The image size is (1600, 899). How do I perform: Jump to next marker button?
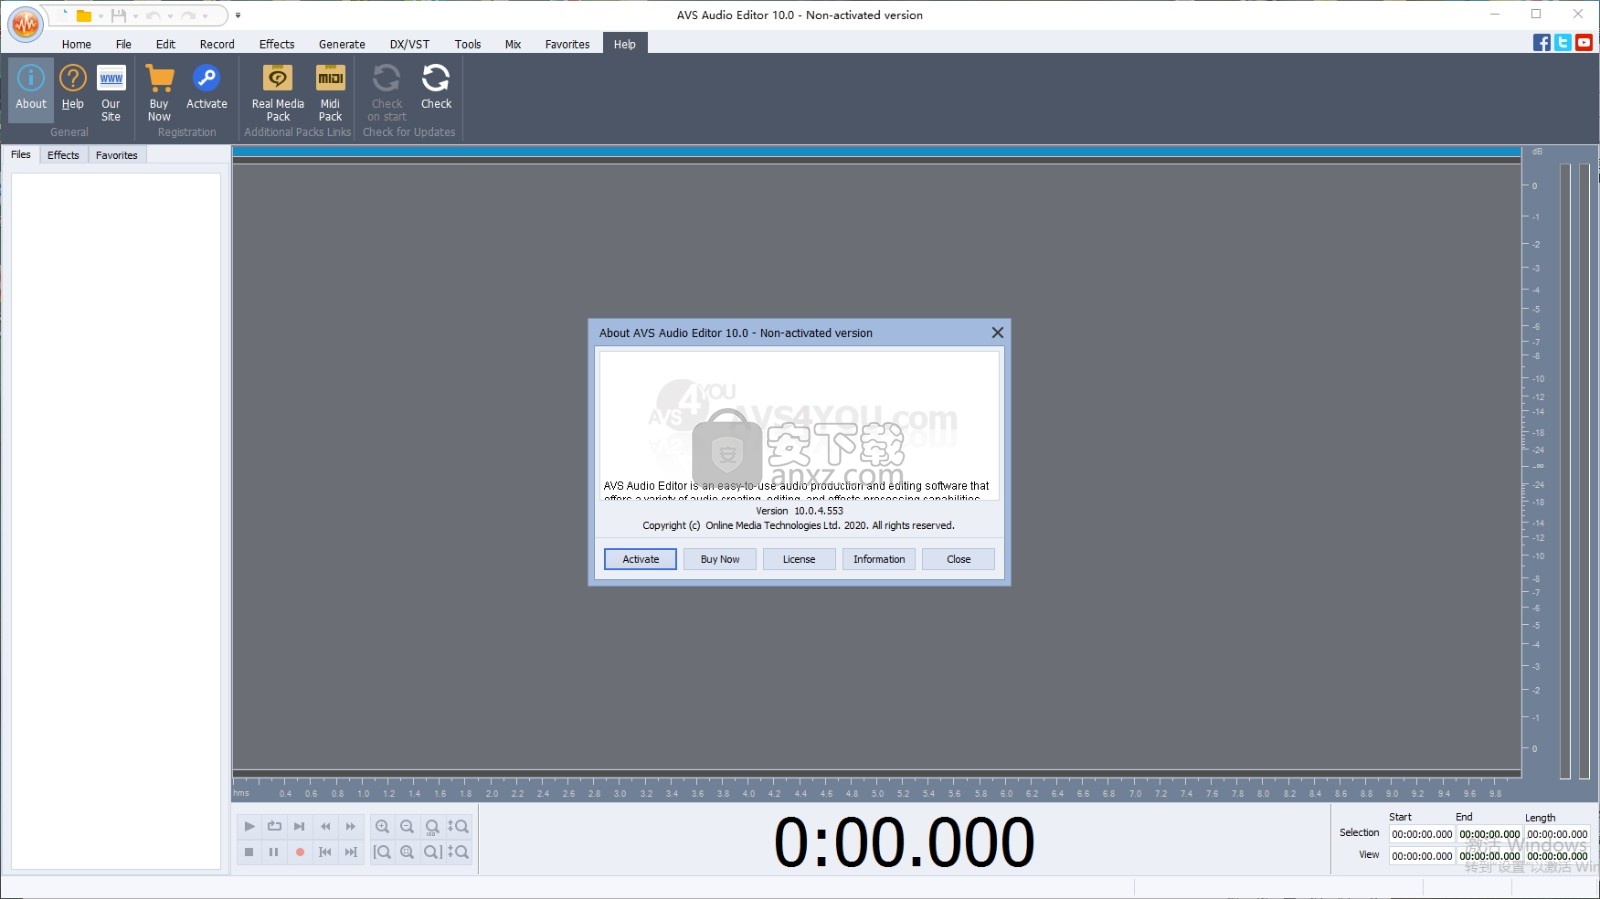[x=350, y=852]
